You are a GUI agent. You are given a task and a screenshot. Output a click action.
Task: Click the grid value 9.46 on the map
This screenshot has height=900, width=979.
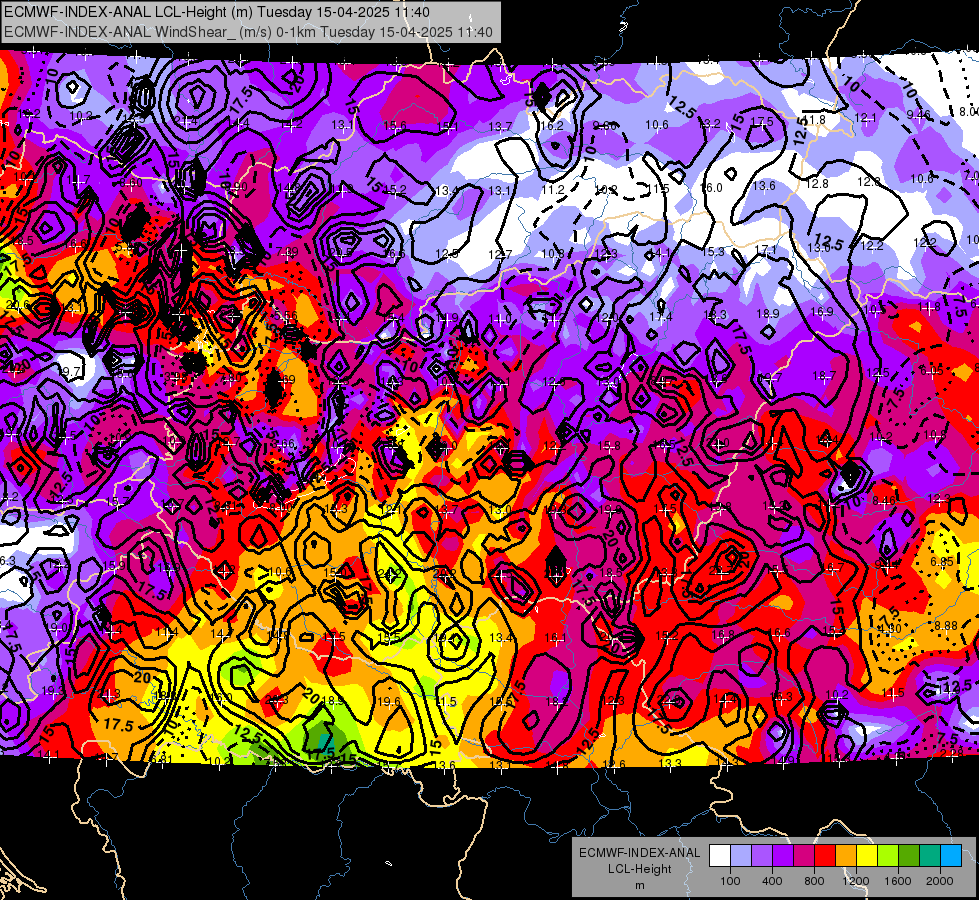pos(918,114)
